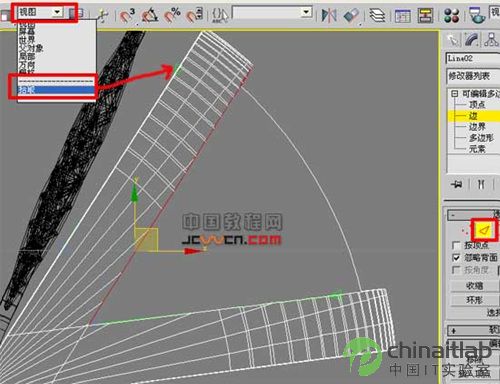Toggle the 3D Snaps button
The width and height of the screenshot is (500, 384).
coord(127,15)
